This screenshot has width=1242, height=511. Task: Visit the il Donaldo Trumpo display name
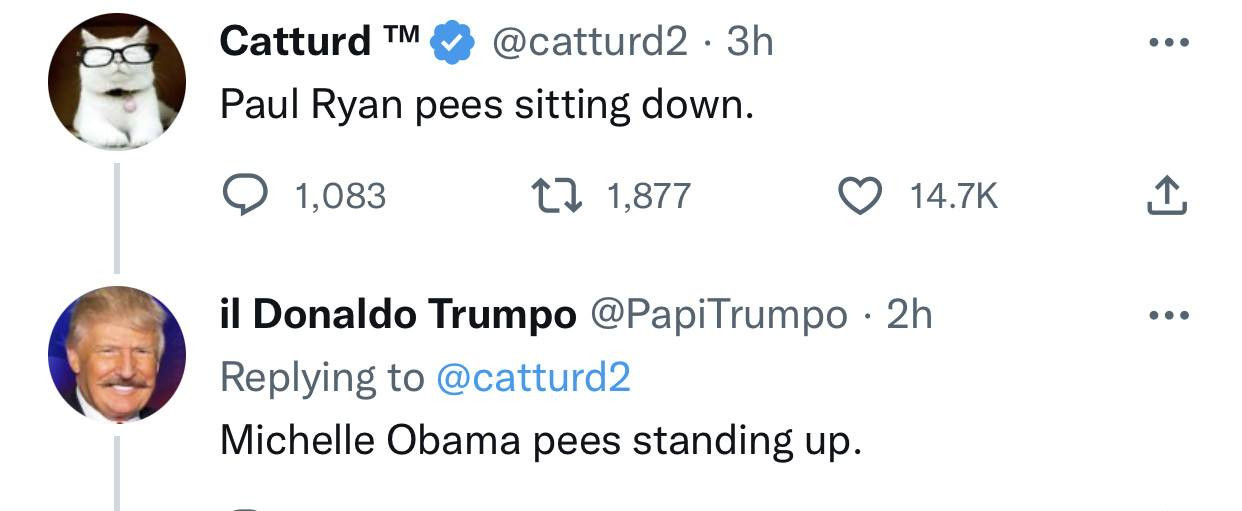[x=398, y=315]
